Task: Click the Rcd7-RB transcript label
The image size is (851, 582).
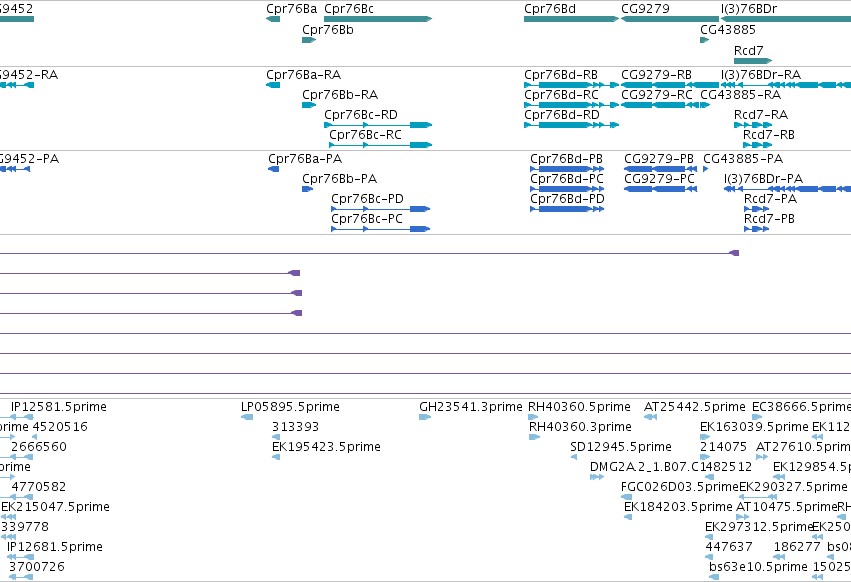Action: click(769, 135)
